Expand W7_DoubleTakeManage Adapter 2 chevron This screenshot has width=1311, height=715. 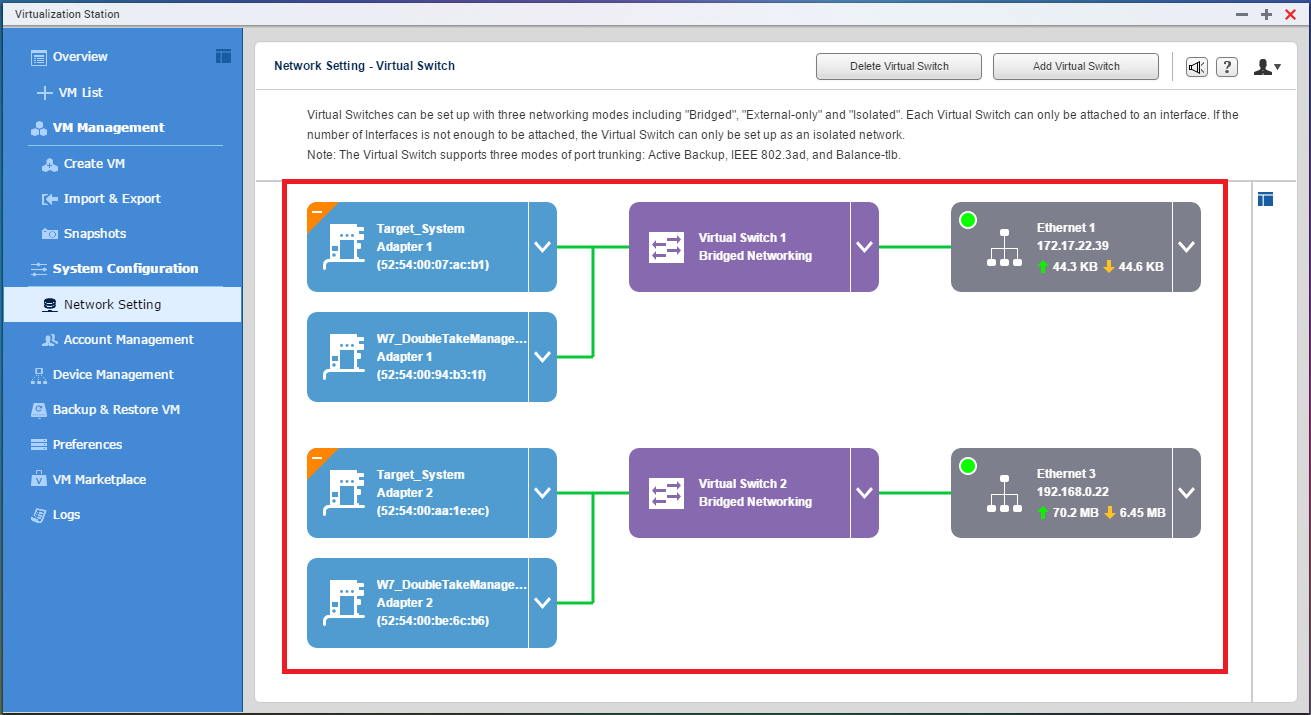pyautogui.click(x=542, y=603)
